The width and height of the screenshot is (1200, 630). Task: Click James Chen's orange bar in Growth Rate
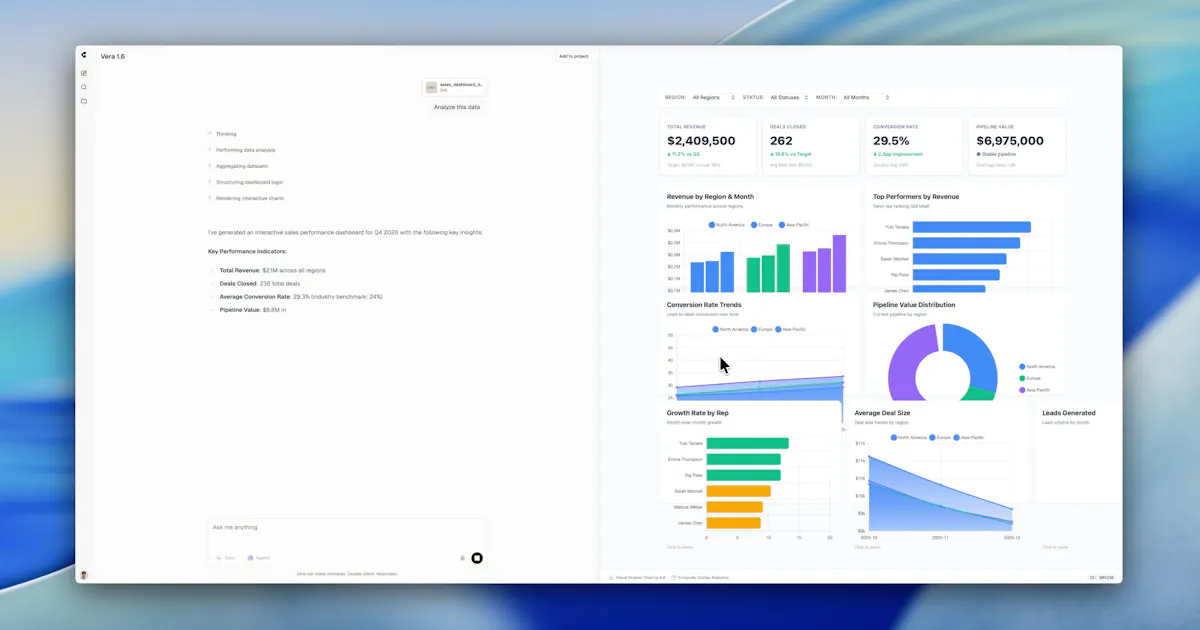[734, 522]
